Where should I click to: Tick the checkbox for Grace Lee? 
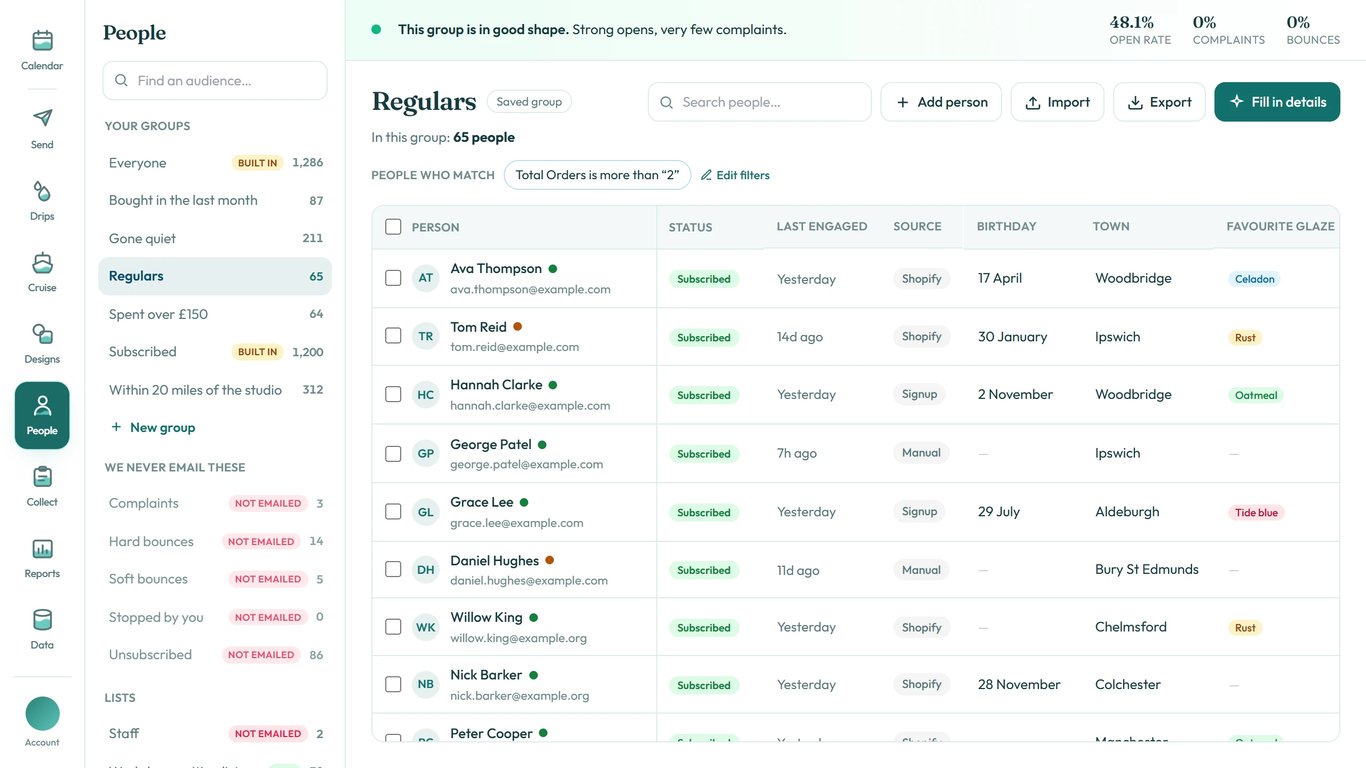pos(393,511)
